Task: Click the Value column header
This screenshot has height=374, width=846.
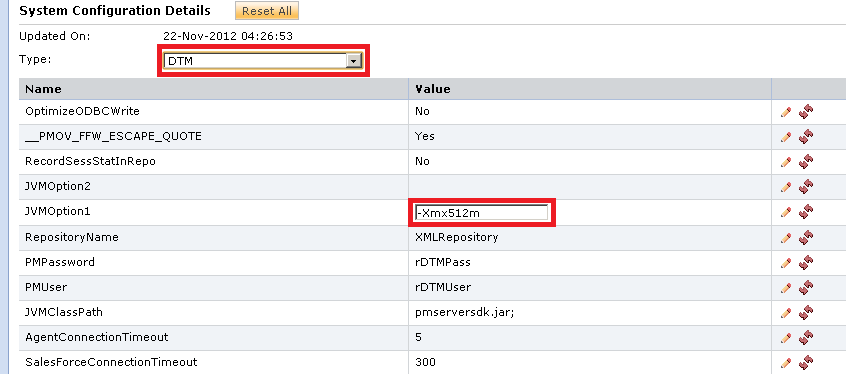Action: tap(590, 89)
